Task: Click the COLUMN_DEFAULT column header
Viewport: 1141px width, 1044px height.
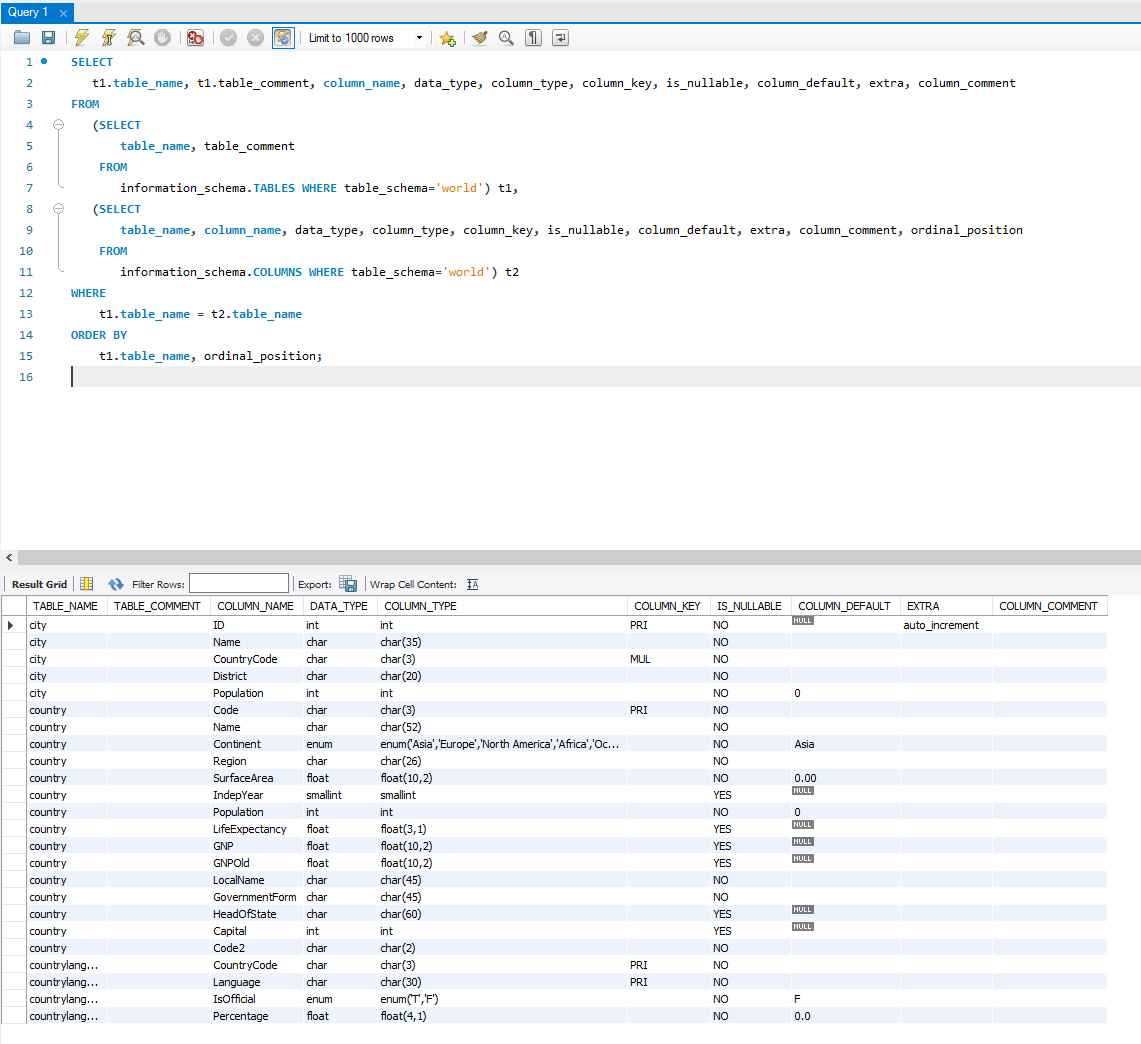Action: pos(845,606)
